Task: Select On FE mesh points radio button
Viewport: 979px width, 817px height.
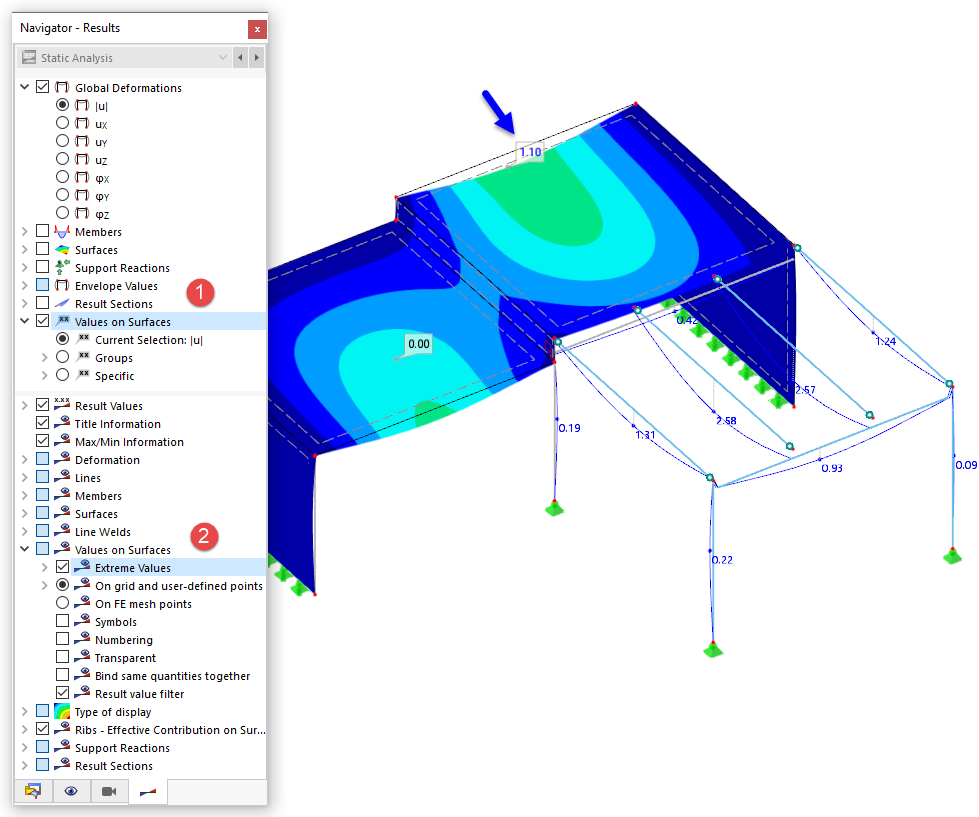Action: click(62, 603)
